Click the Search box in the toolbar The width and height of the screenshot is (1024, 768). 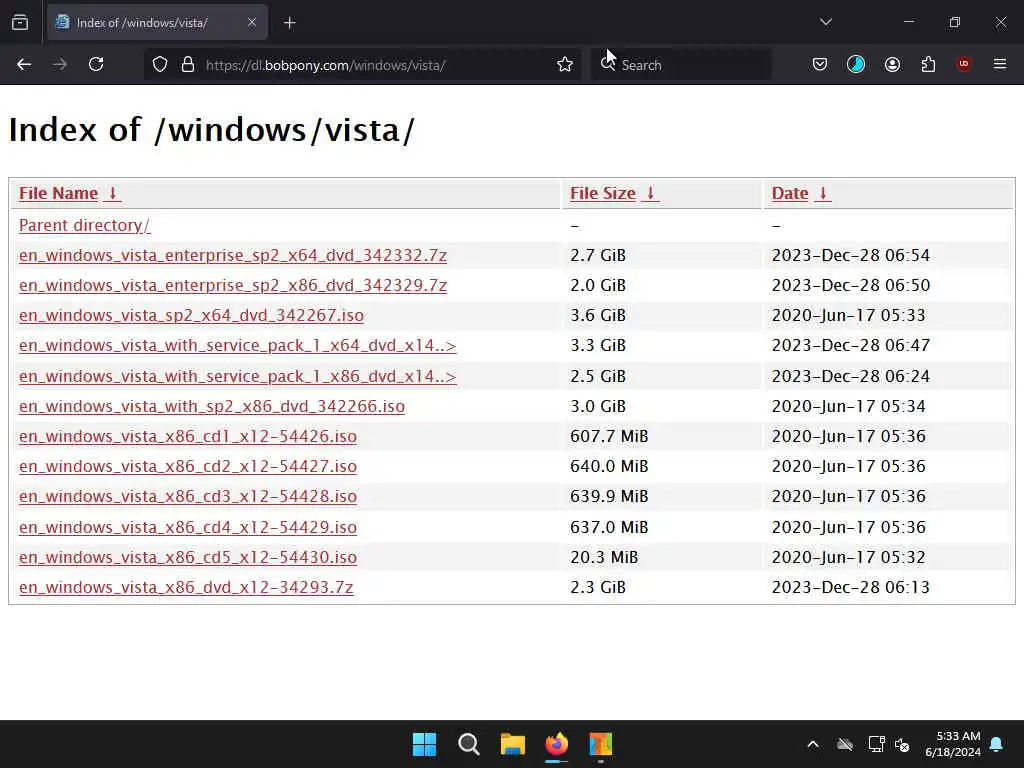click(x=681, y=65)
